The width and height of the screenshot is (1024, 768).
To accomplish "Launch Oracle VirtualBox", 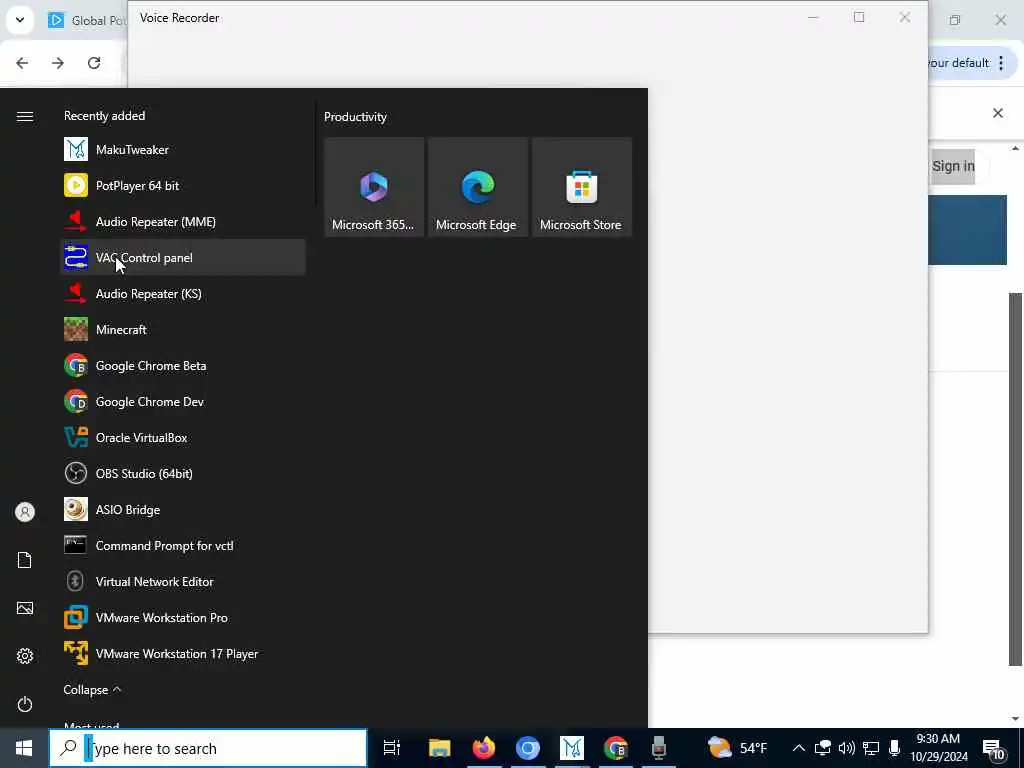I will coord(183,438).
